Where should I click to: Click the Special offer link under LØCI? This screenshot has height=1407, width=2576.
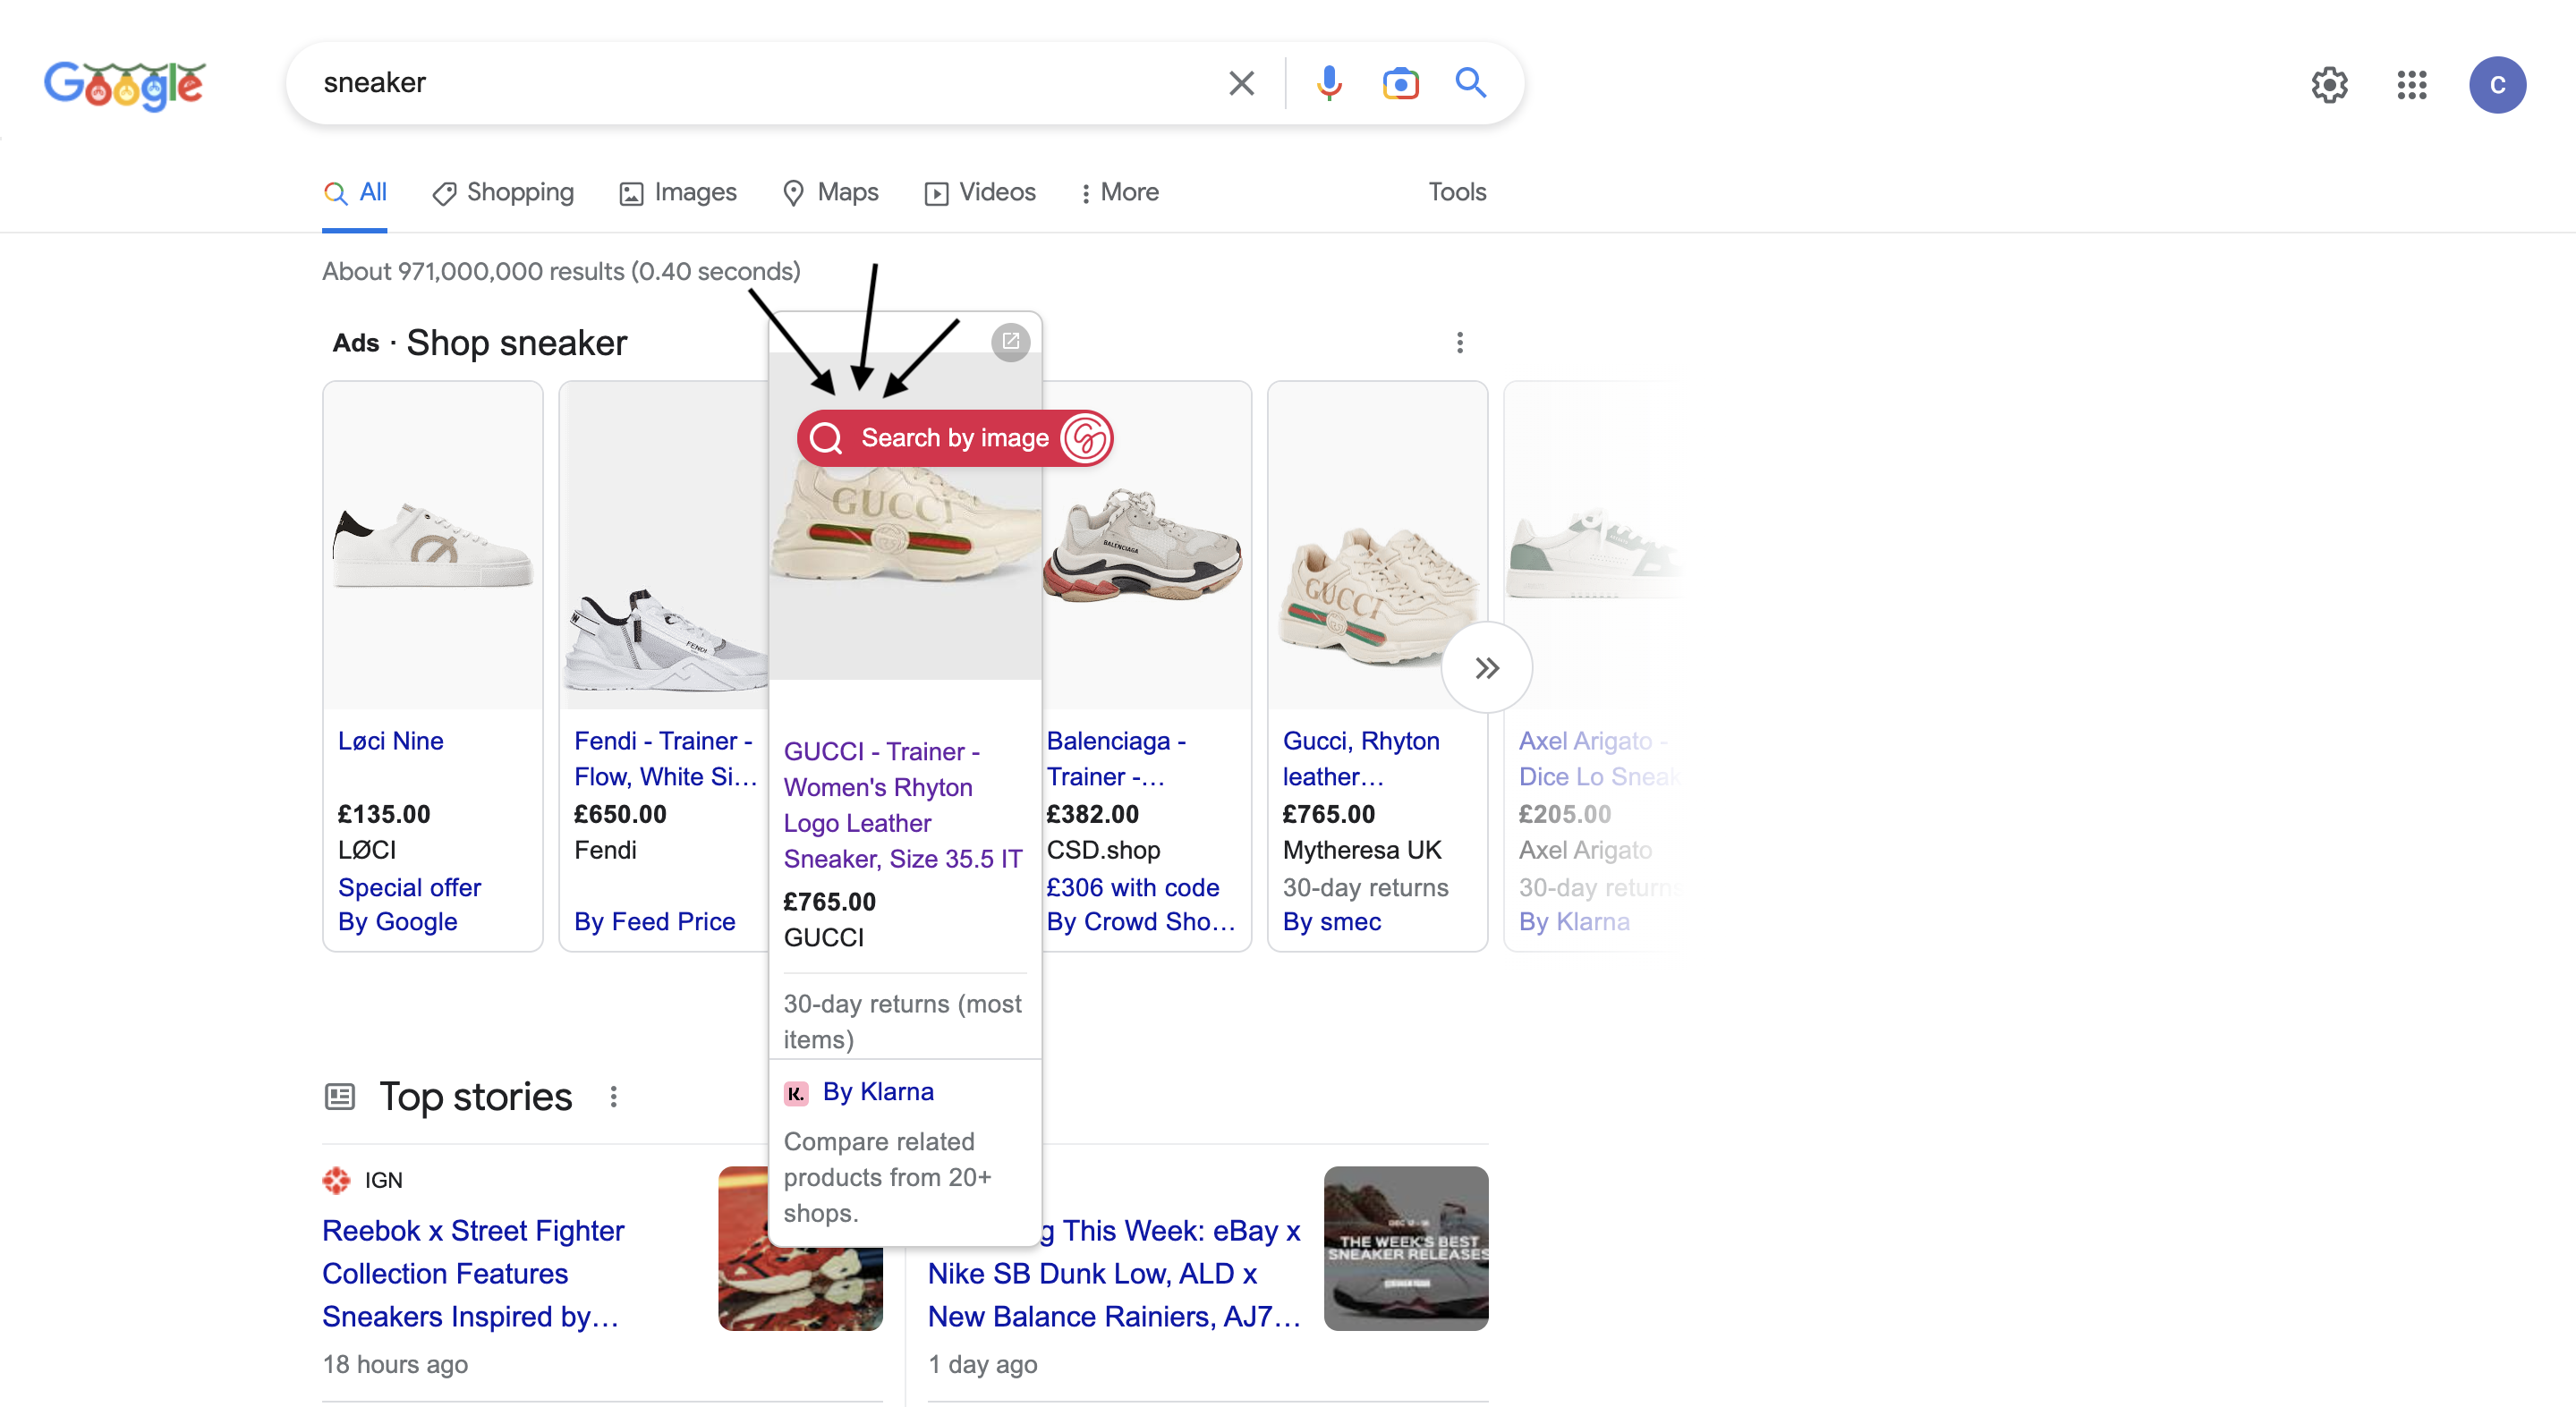click(409, 888)
